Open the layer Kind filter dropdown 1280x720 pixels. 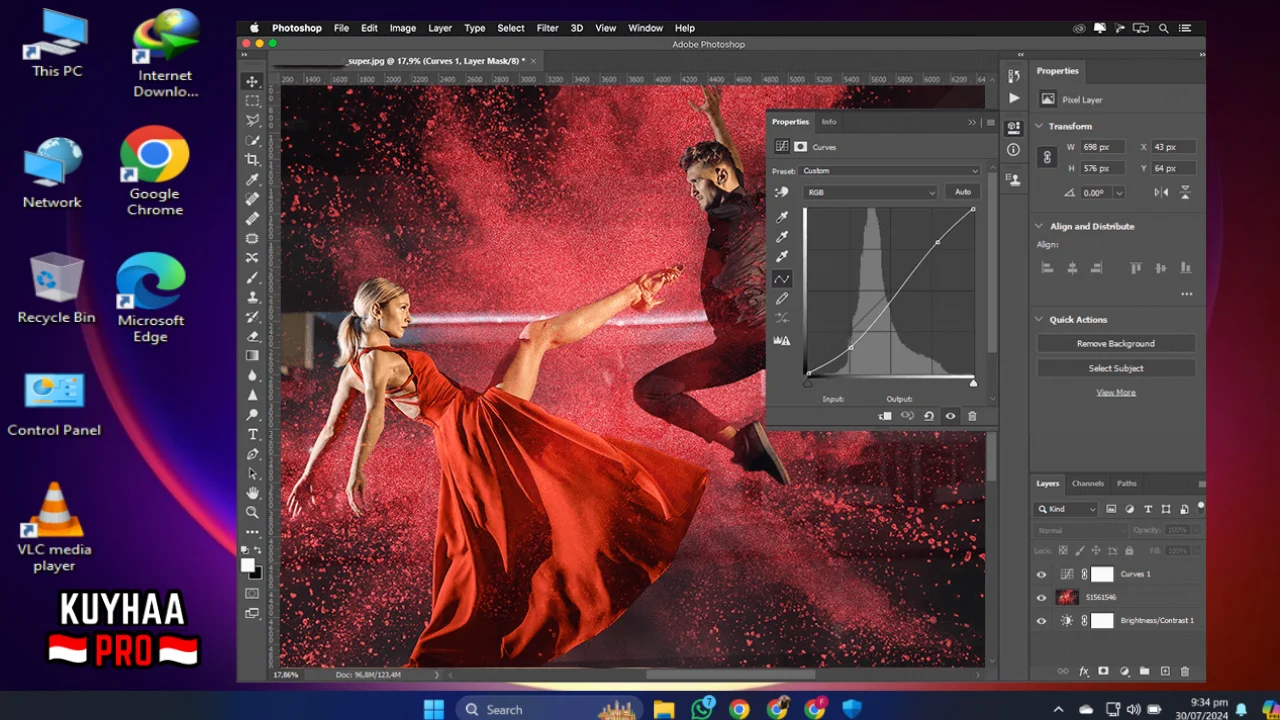tap(1067, 509)
